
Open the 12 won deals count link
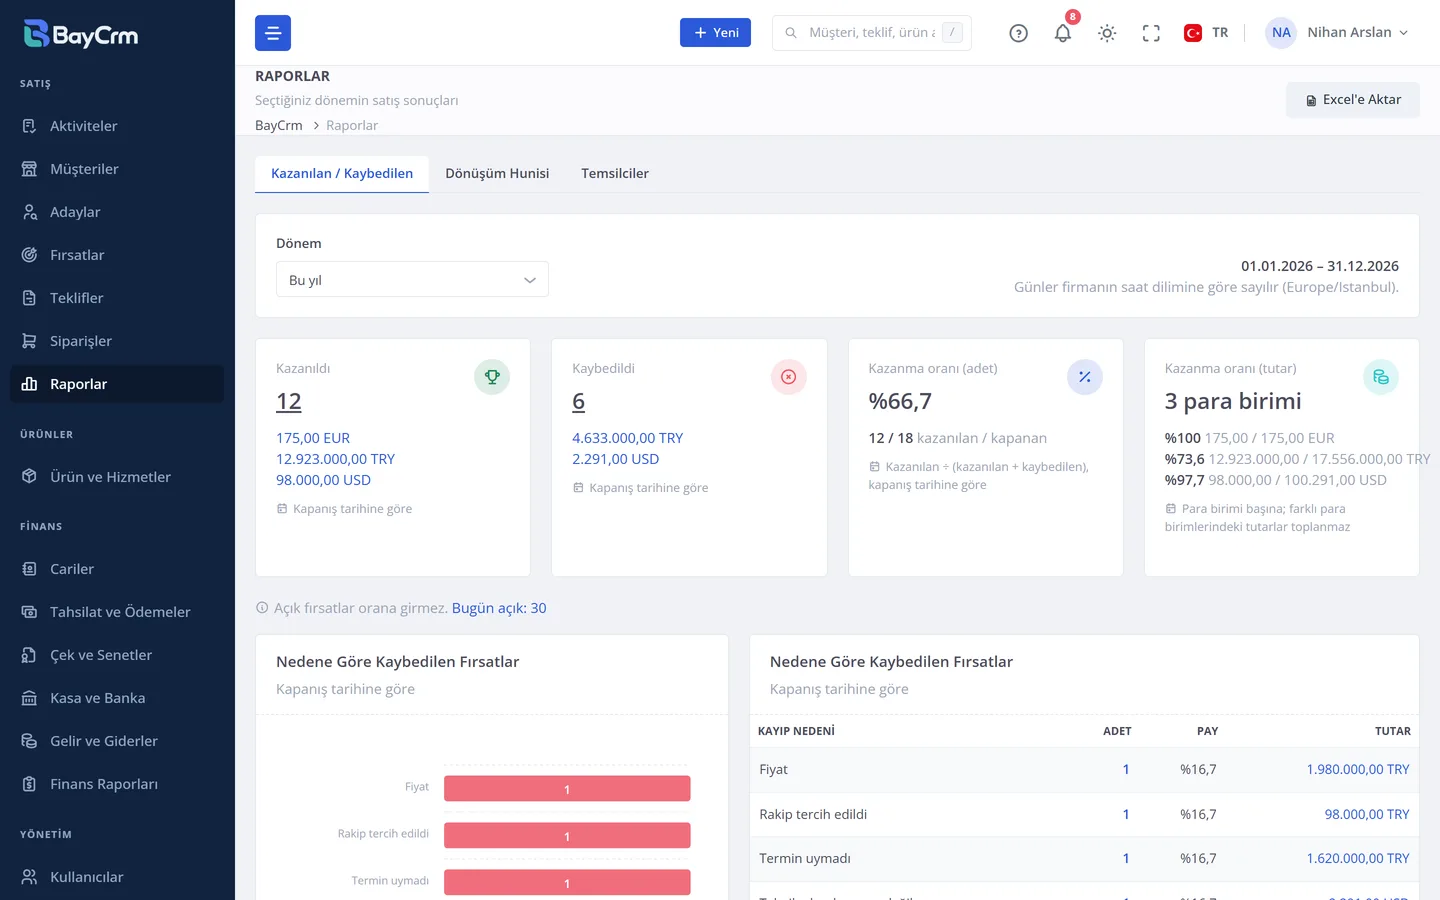(x=289, y=402)
